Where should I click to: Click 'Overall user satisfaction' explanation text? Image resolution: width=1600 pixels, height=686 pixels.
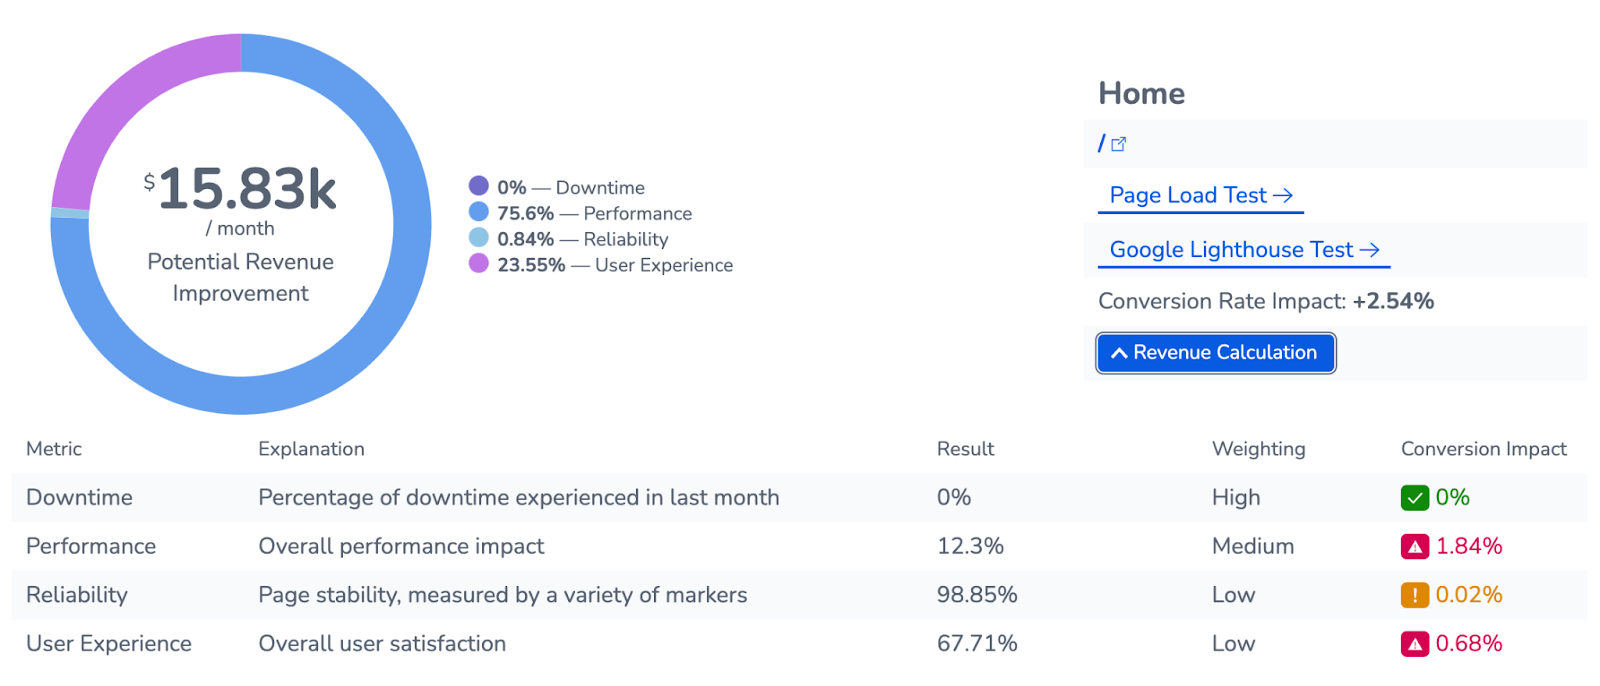click(382, 644)
